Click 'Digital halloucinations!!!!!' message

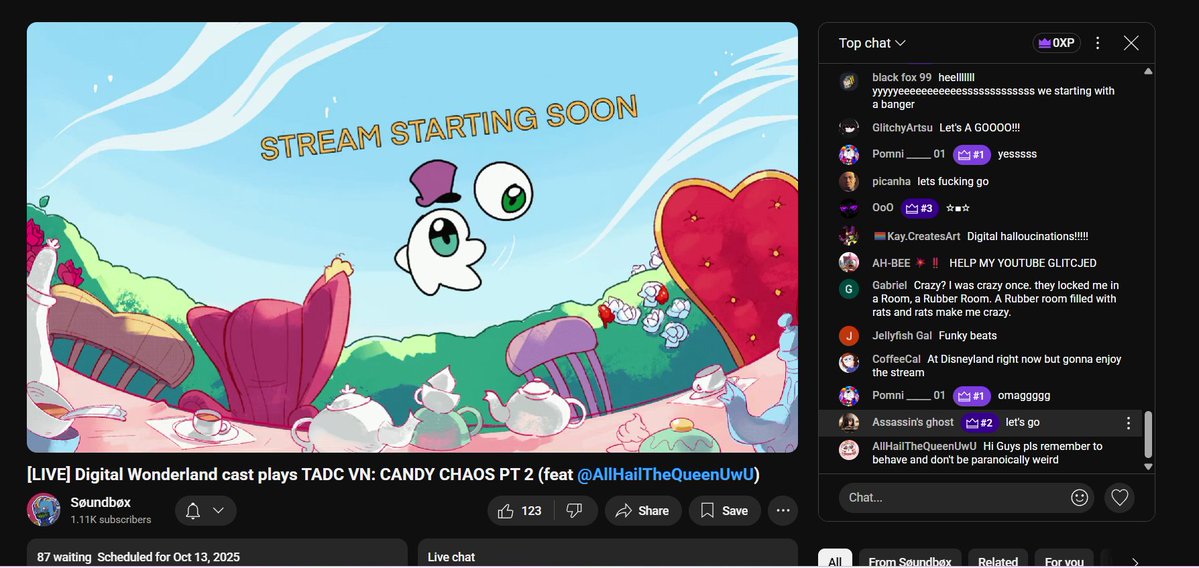(1027, 237)
